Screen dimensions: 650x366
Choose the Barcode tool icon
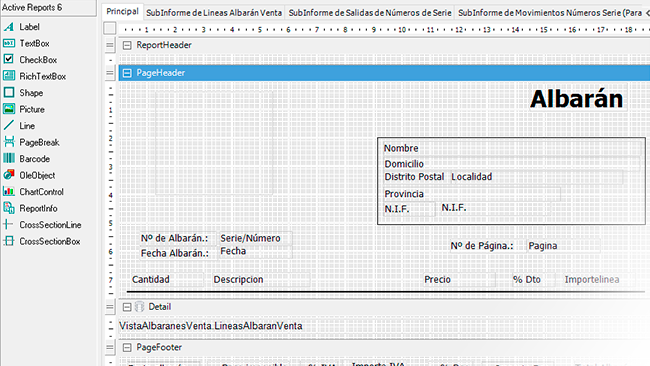[9, 158]
